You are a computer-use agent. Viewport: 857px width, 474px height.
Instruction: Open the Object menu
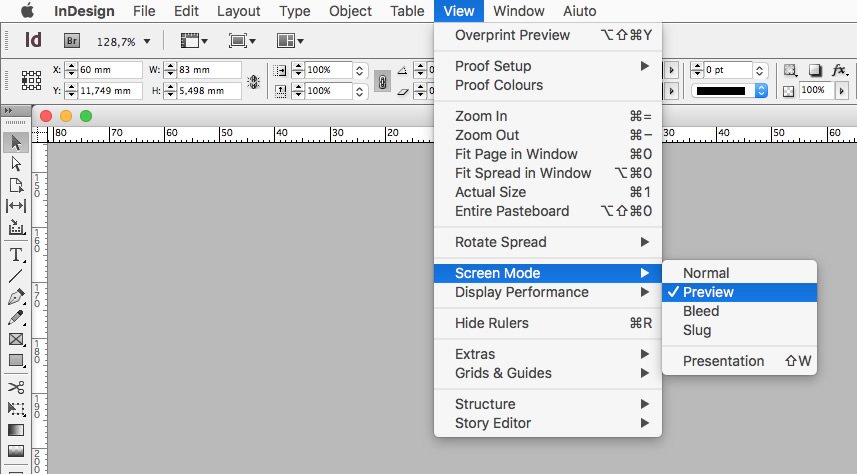coord(350,11)
